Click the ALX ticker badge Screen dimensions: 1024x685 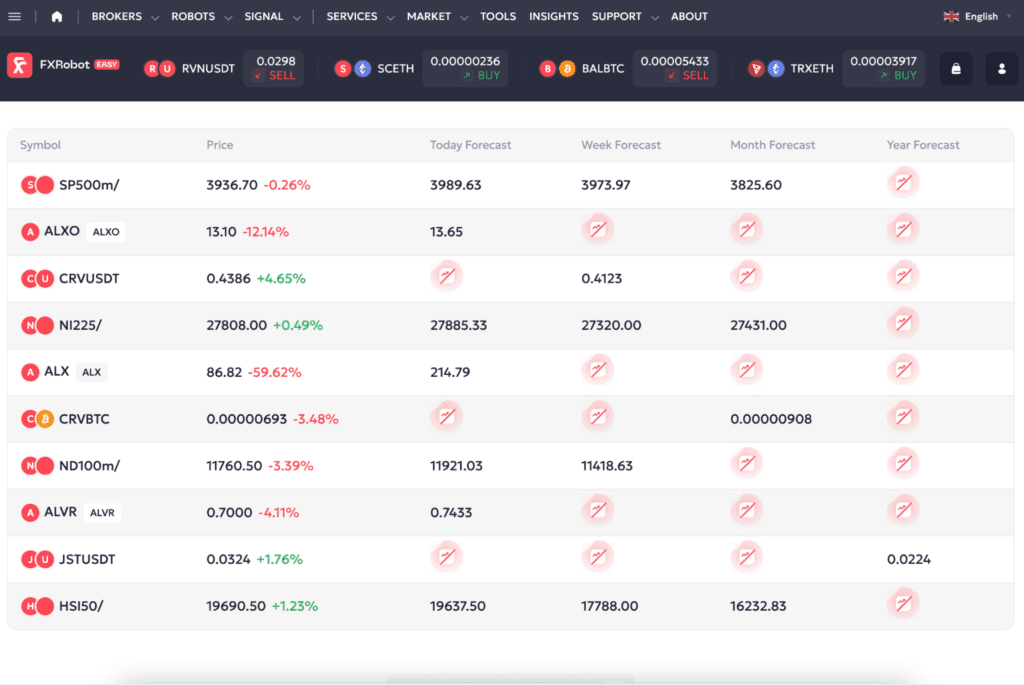[x=91, y=372]
